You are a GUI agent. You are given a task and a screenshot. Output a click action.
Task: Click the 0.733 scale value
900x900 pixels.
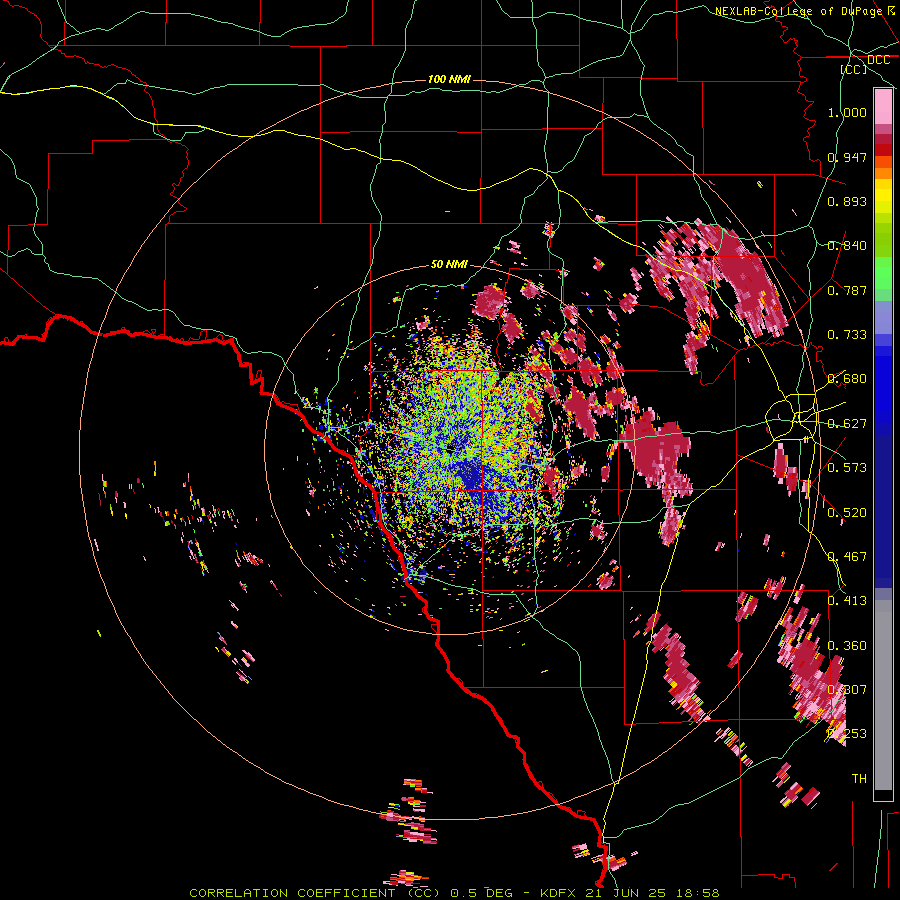[847, 335]
